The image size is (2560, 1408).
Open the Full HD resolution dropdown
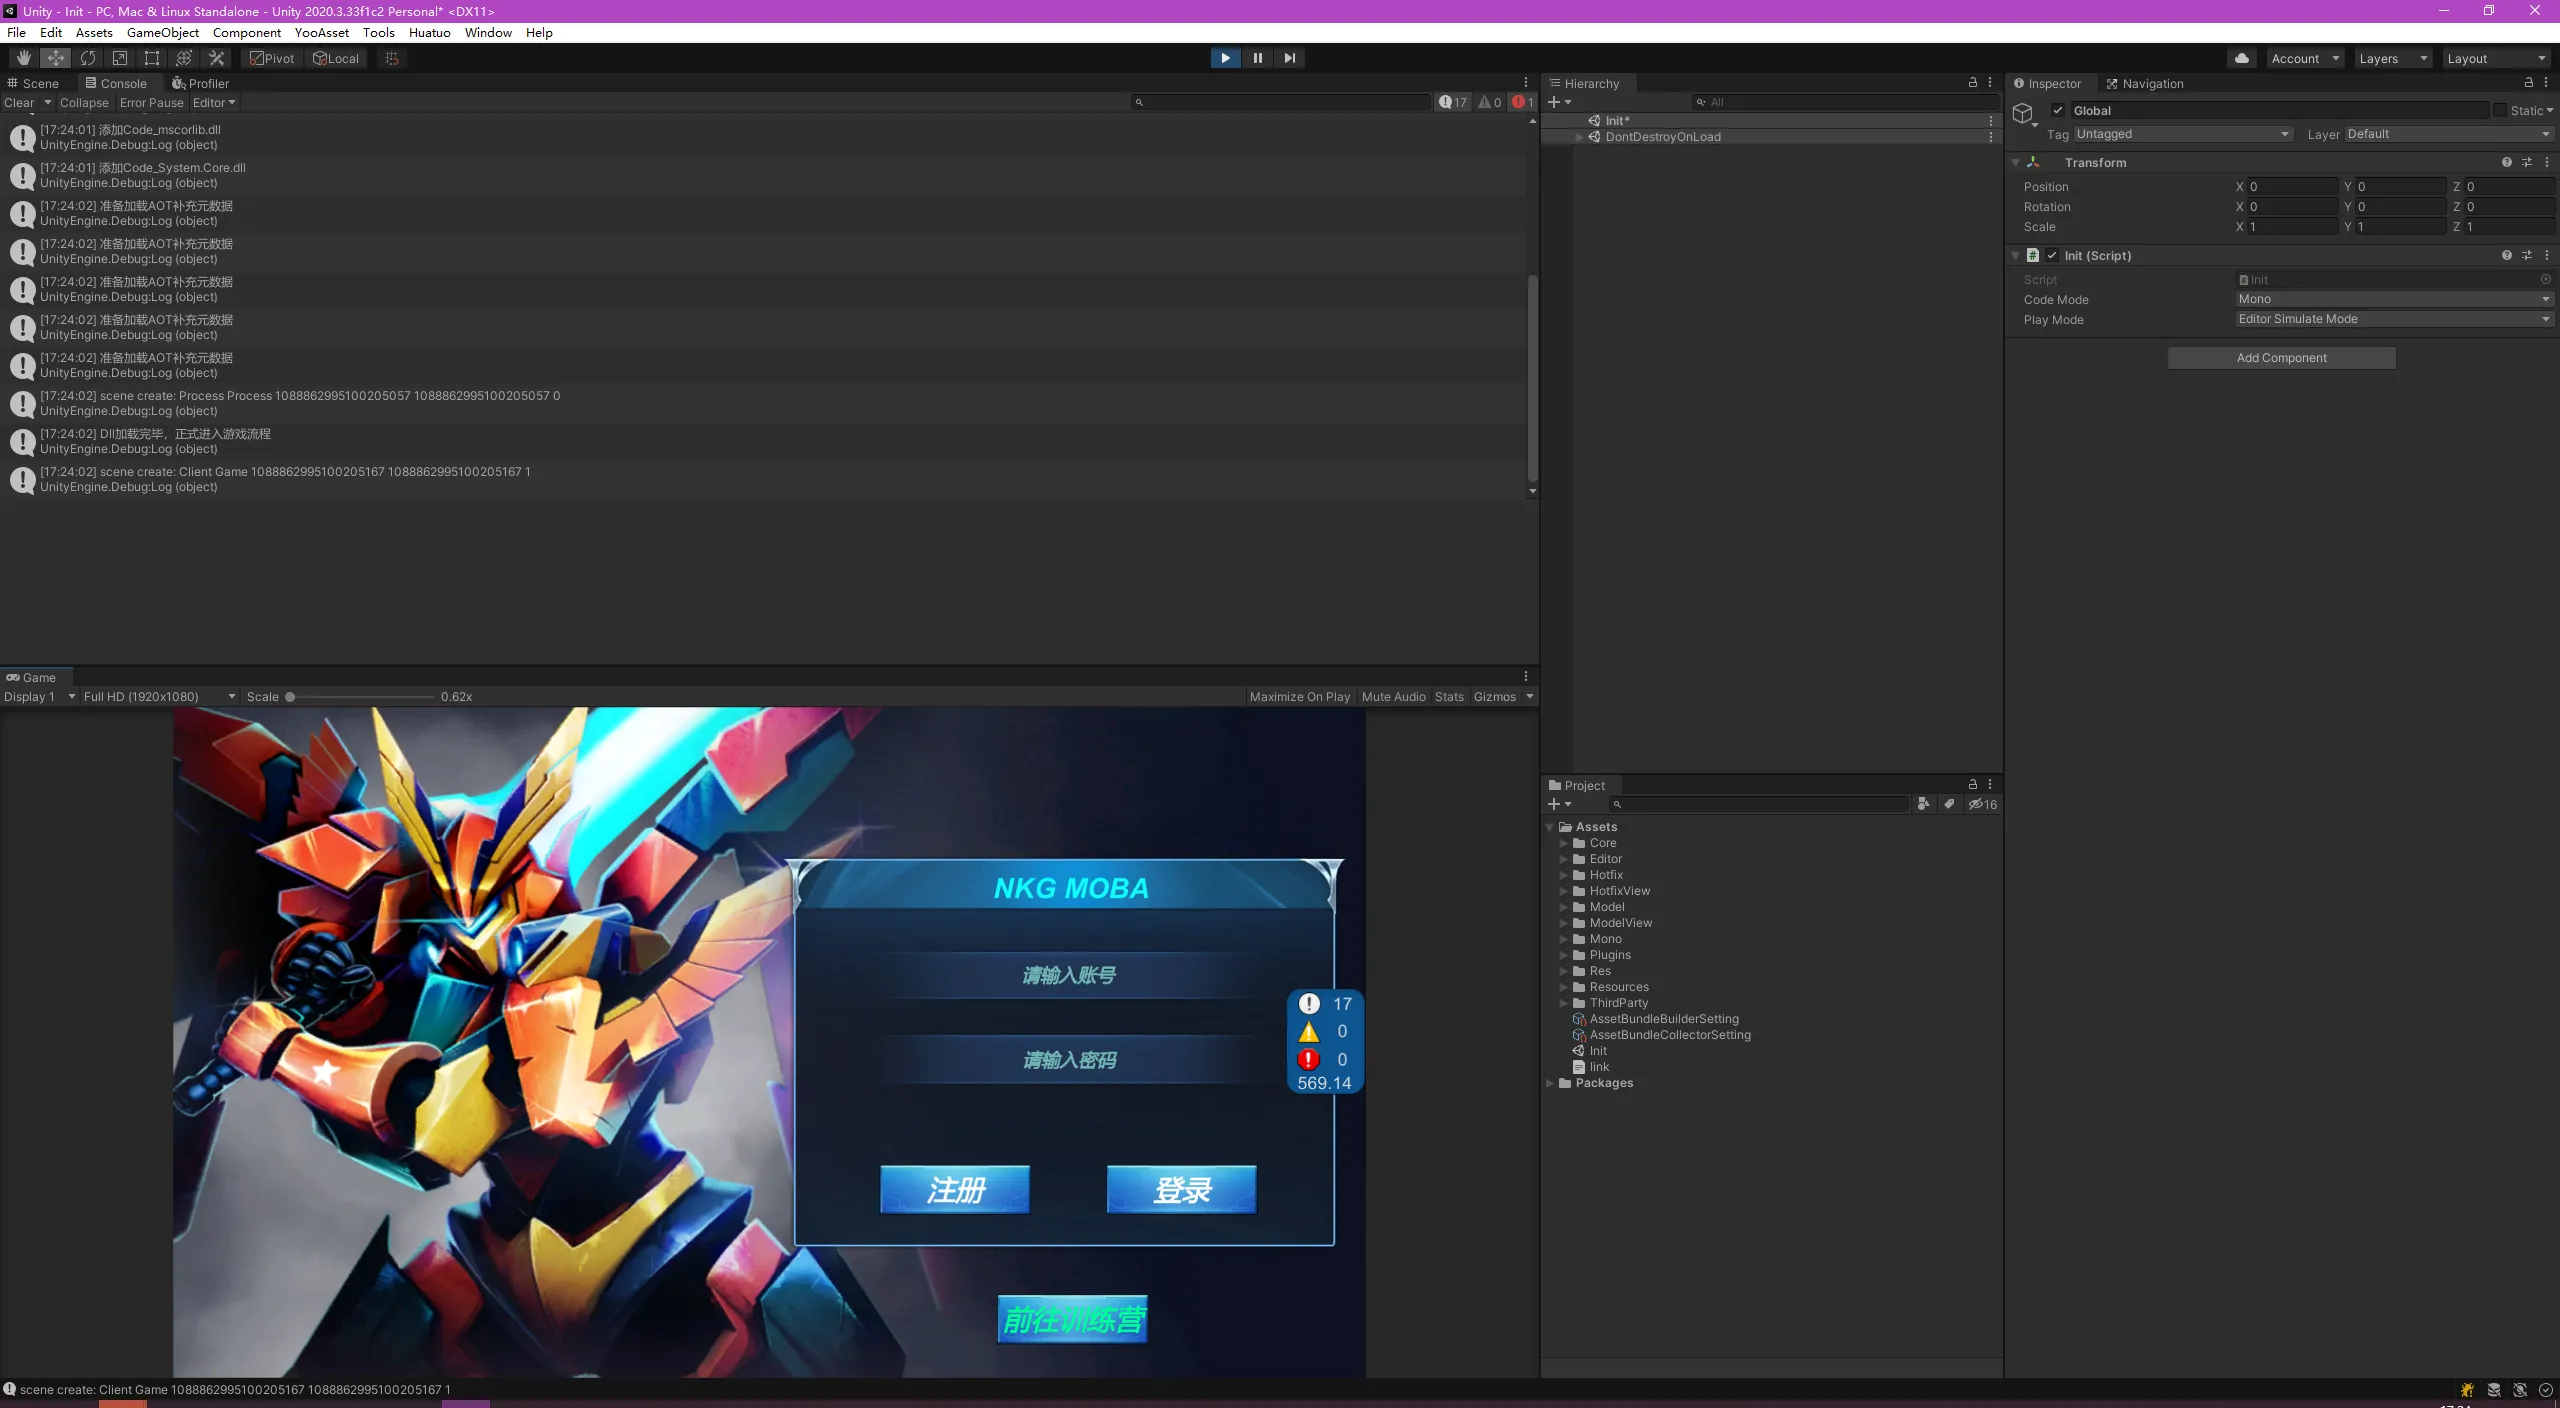159,696
